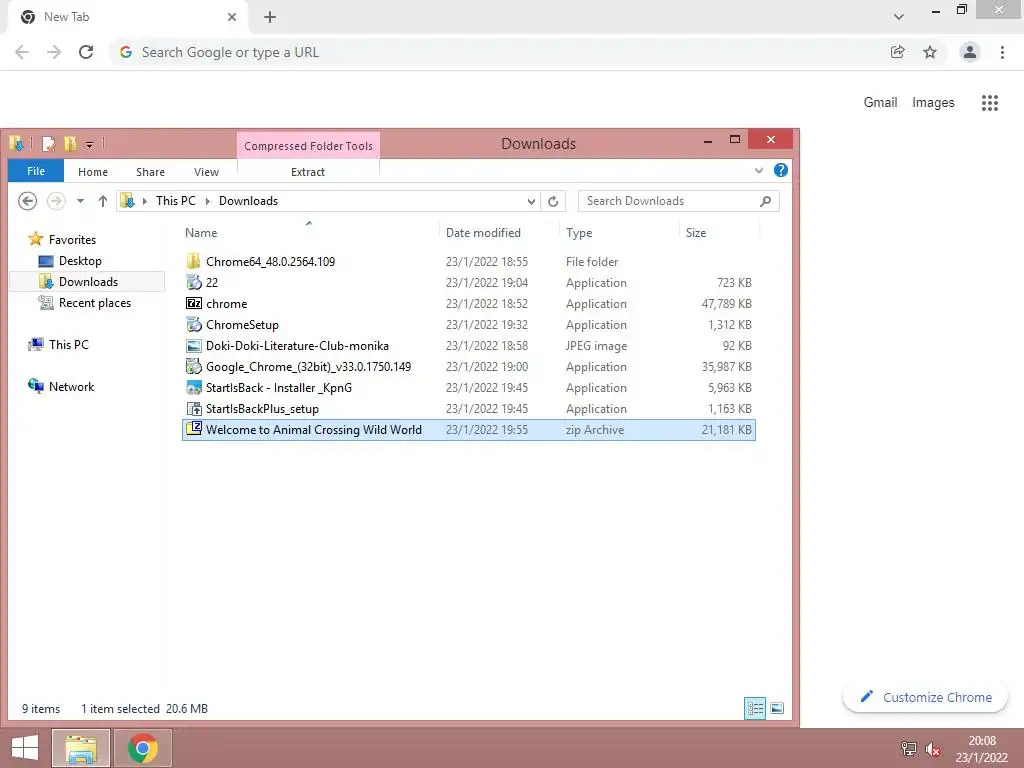Click Chrome taskbar icon

click(x=142, y=748)
